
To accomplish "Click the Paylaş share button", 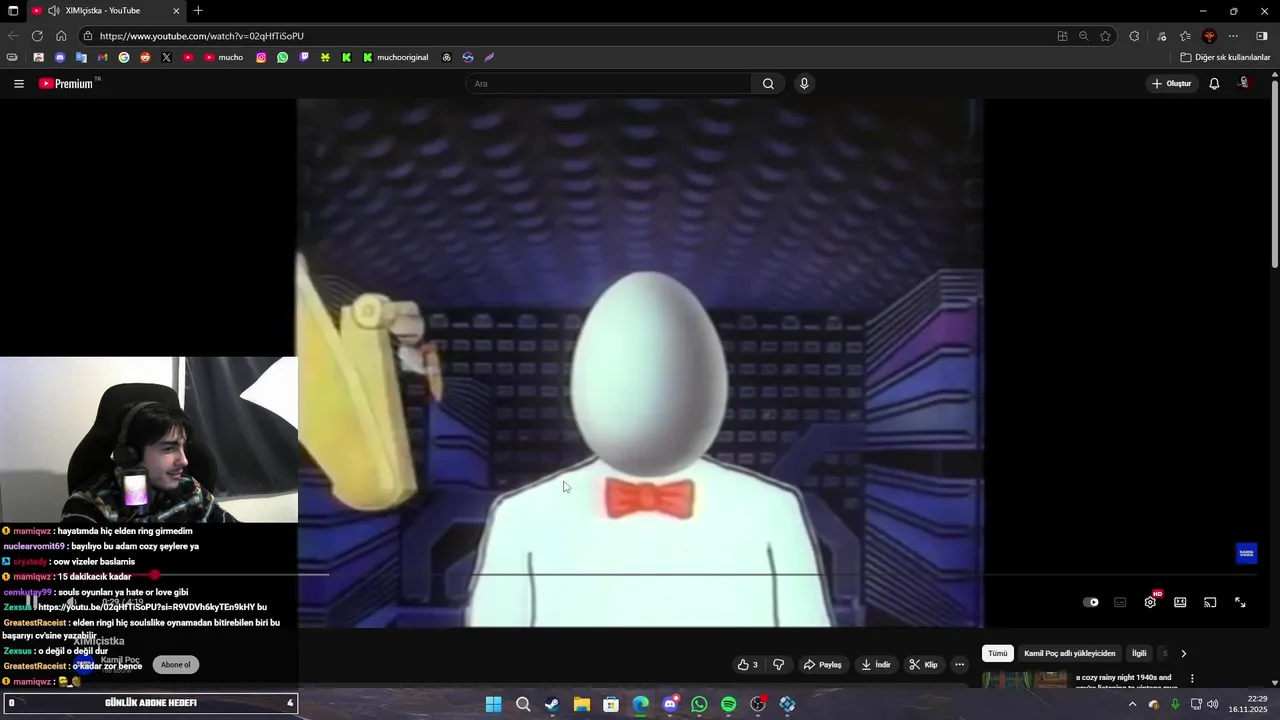I will click(x=822, y=665).
